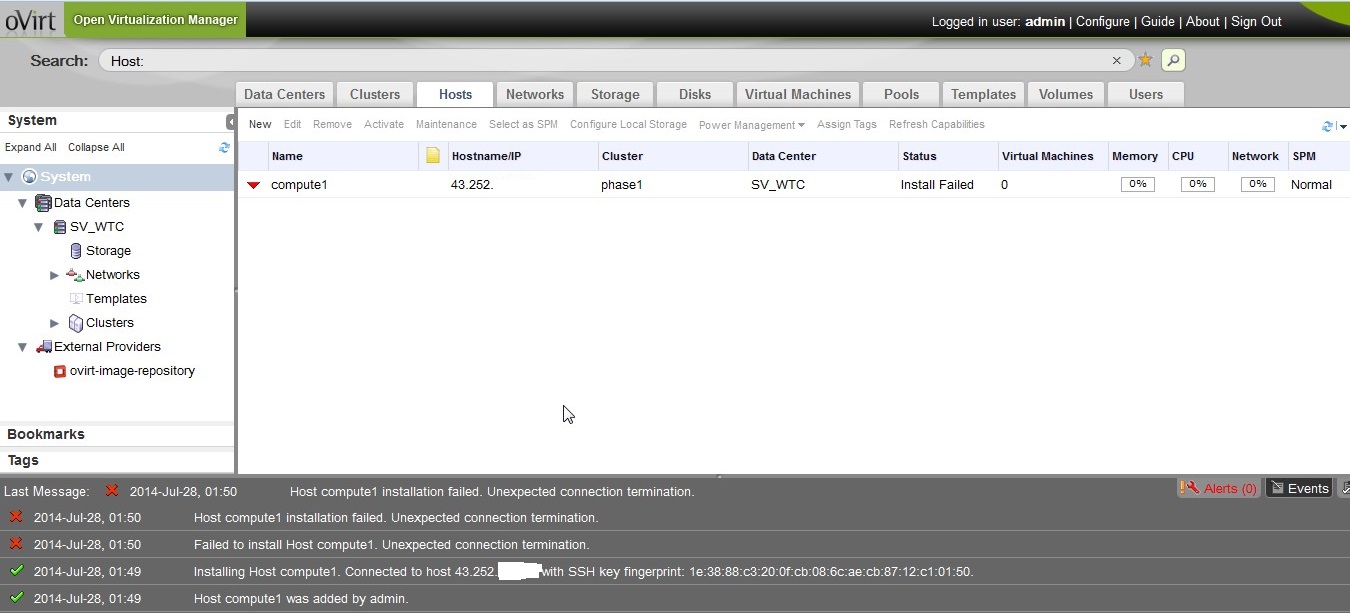
Task: Expand the Clusters tree node
Action: (x=55, y=323)
